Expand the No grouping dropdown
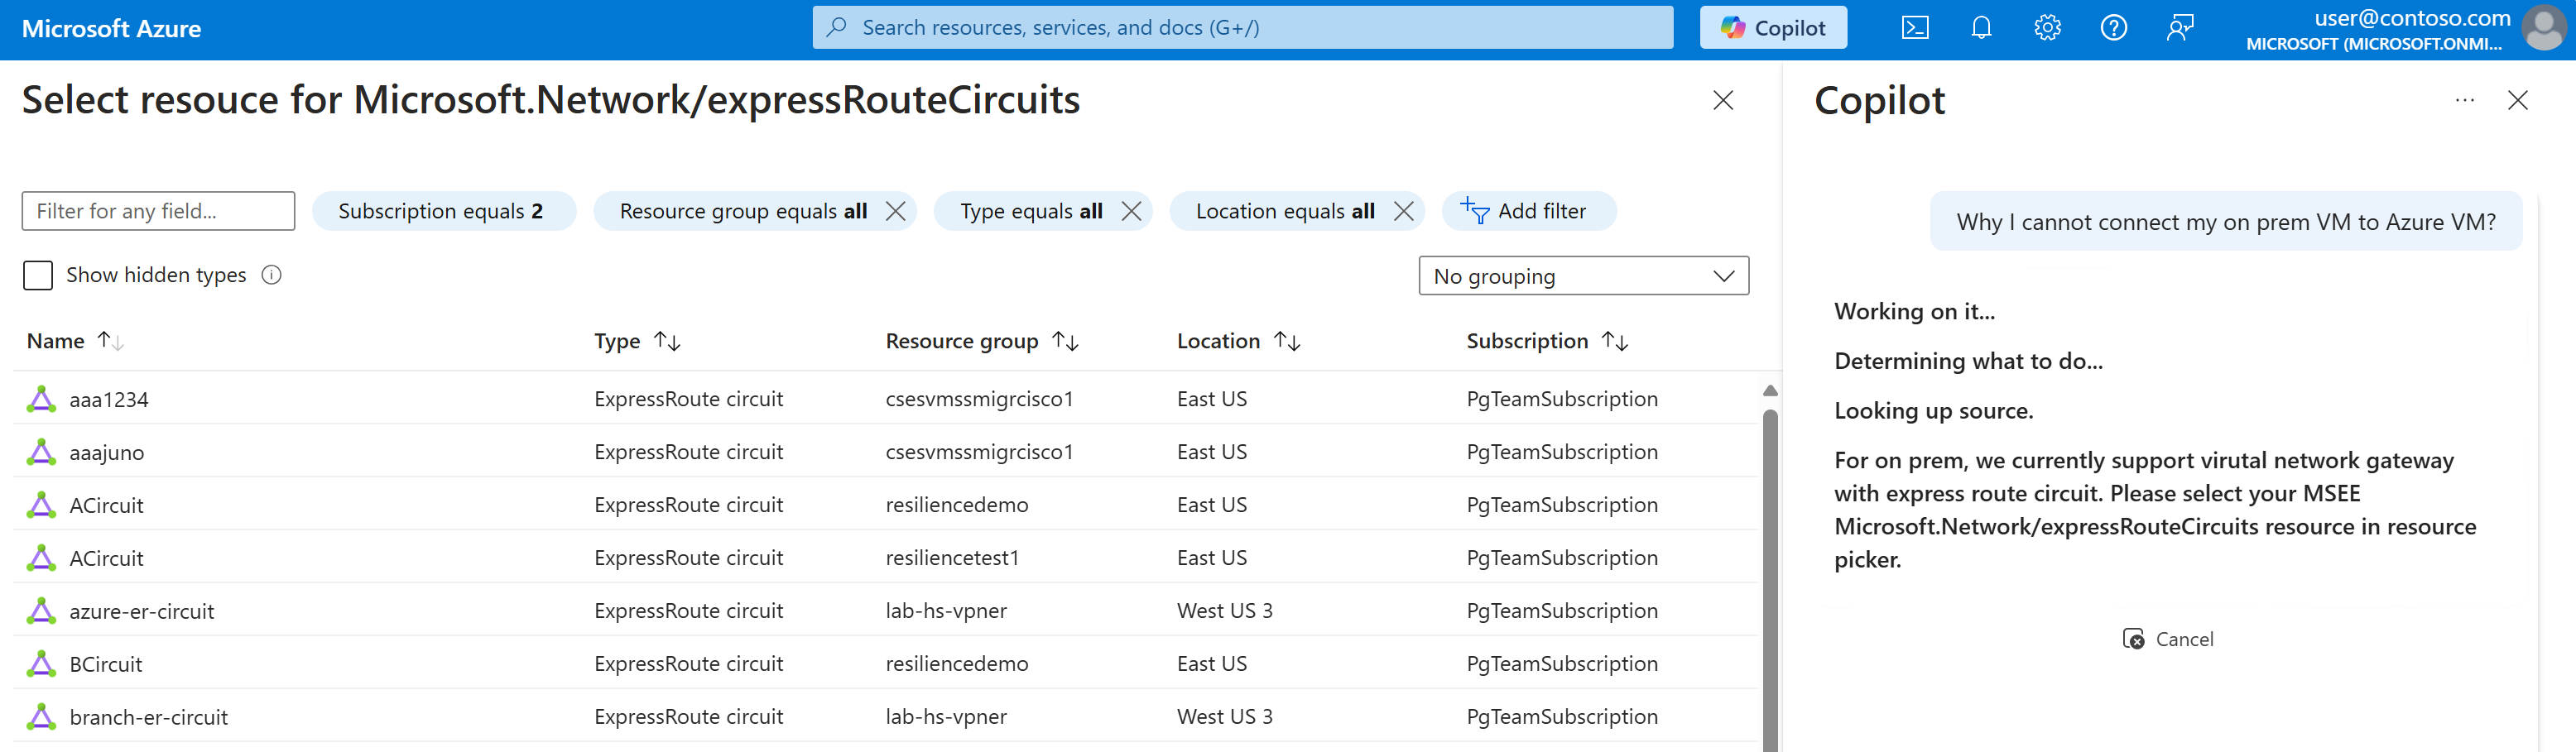 click(x=1583, y=276)
